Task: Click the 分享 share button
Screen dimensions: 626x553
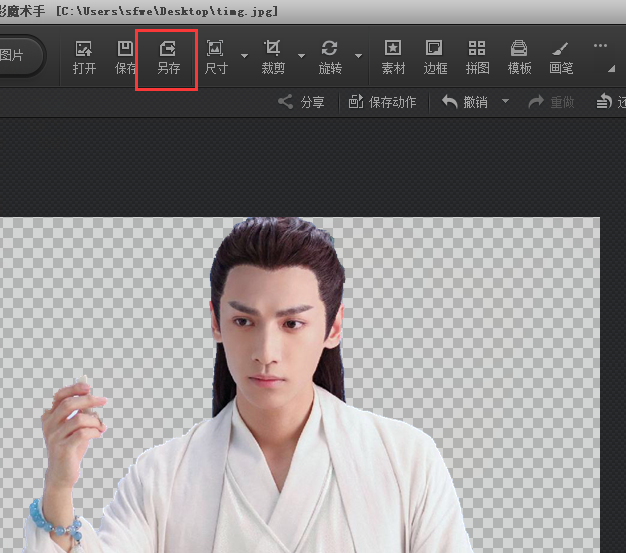Action: [x=301, y=102]
